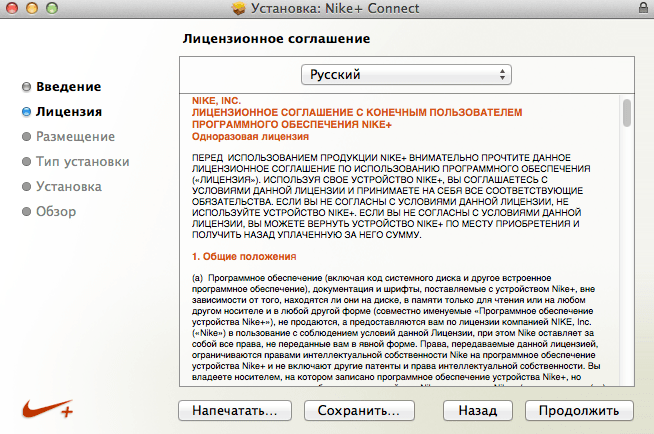Image resolution: width=654 pixels, height=434 pixels.
Task: Click the bullet beside Введение
Action: tap(26, 87)
